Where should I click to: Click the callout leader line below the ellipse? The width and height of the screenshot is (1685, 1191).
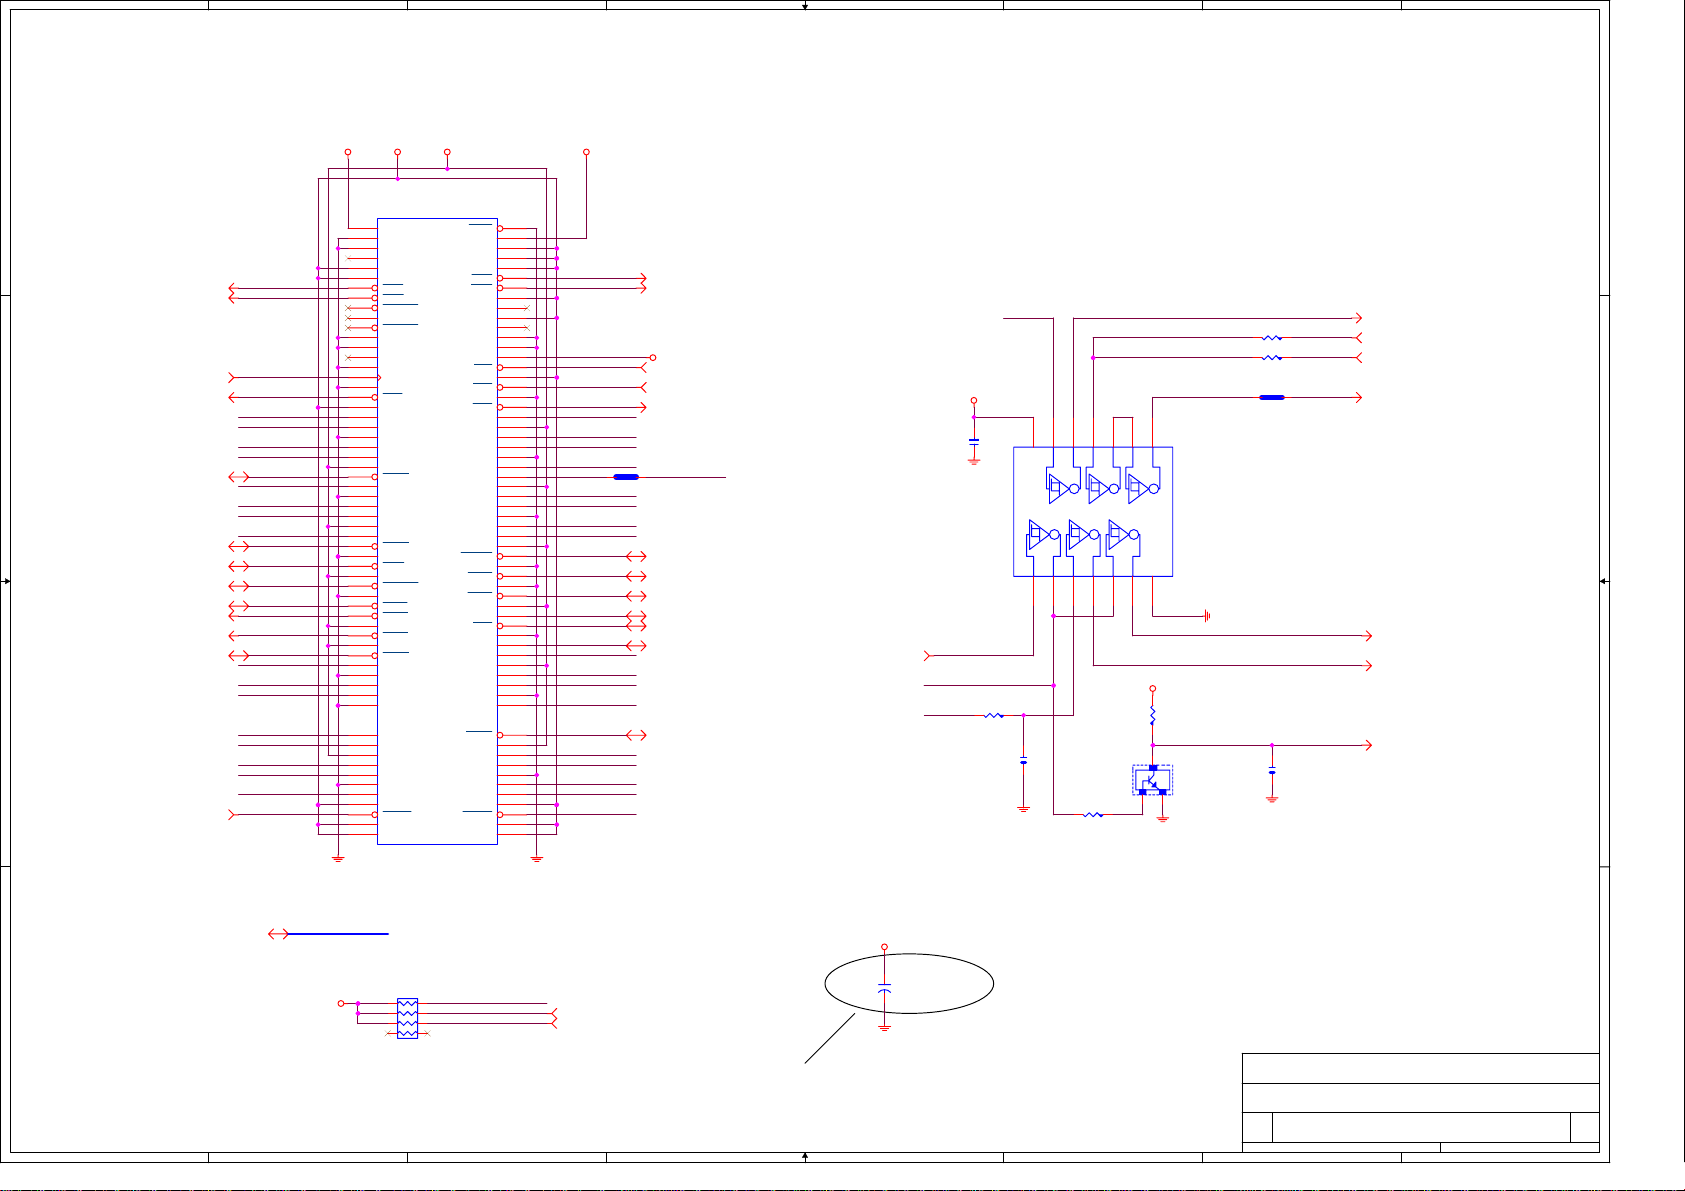[830, 1039]
